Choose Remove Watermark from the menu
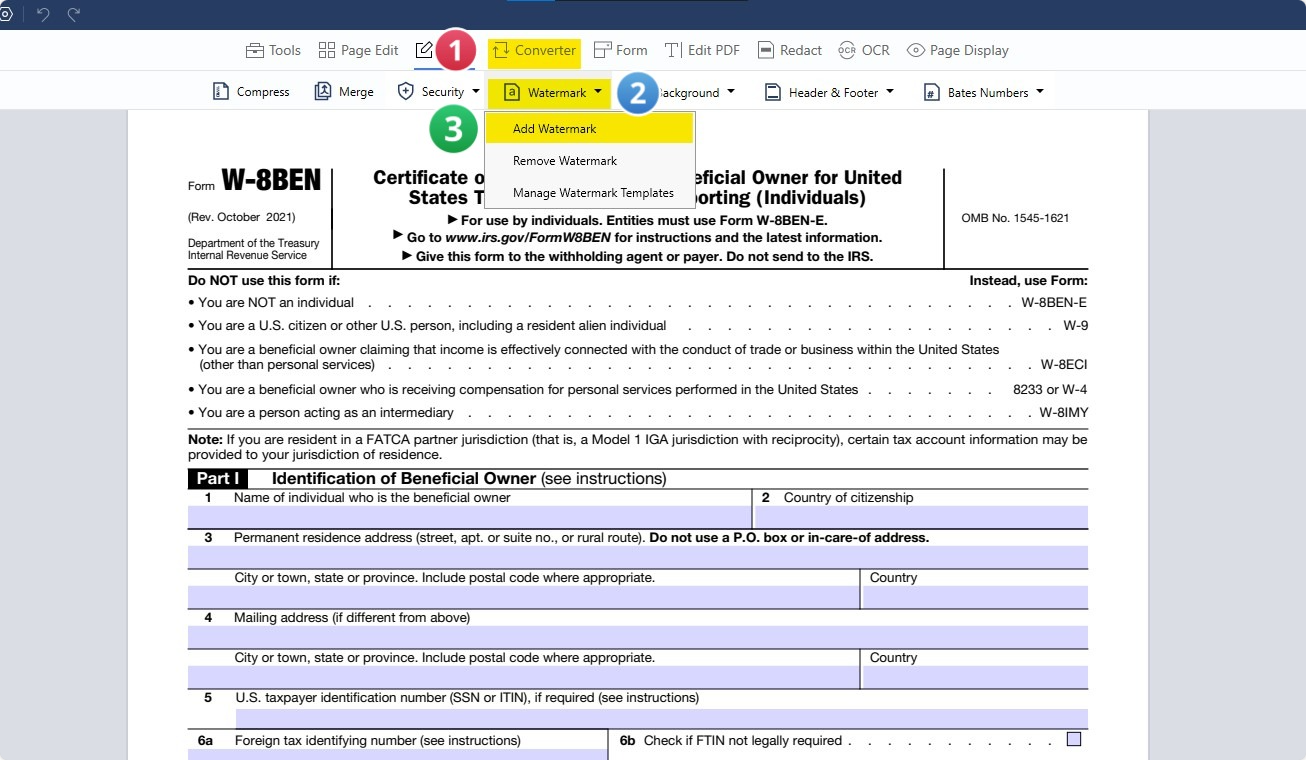Image resolution: width=1306 pixels, height=760 pixels. 589,160
